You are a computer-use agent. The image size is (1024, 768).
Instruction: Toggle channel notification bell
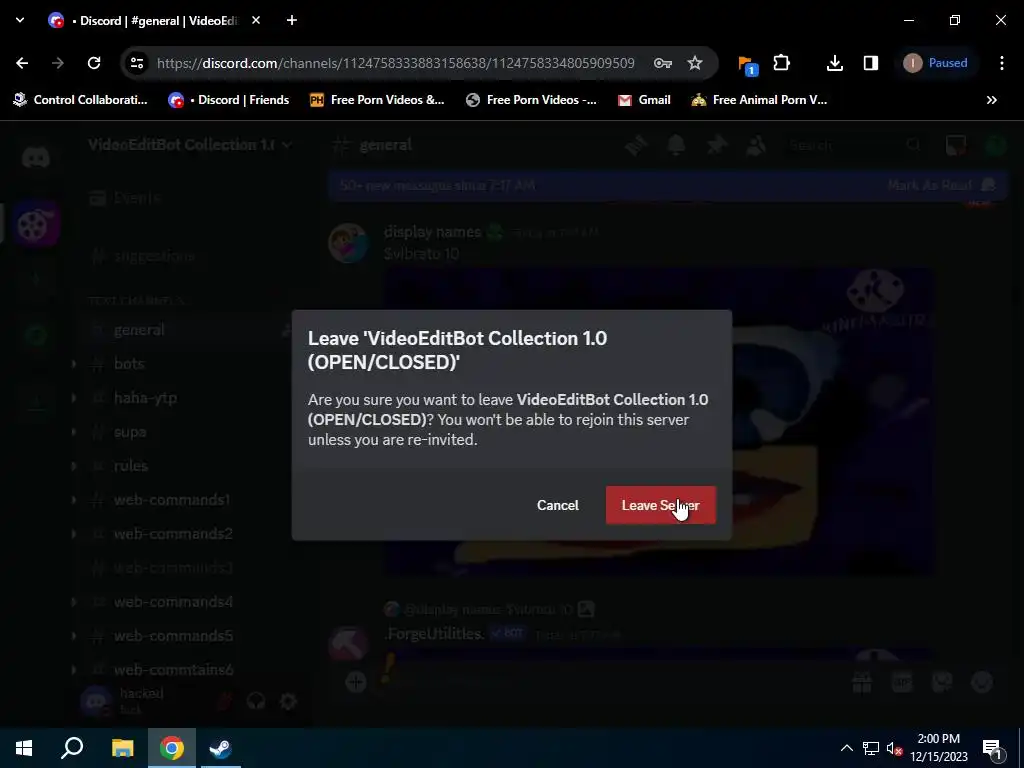676,145
